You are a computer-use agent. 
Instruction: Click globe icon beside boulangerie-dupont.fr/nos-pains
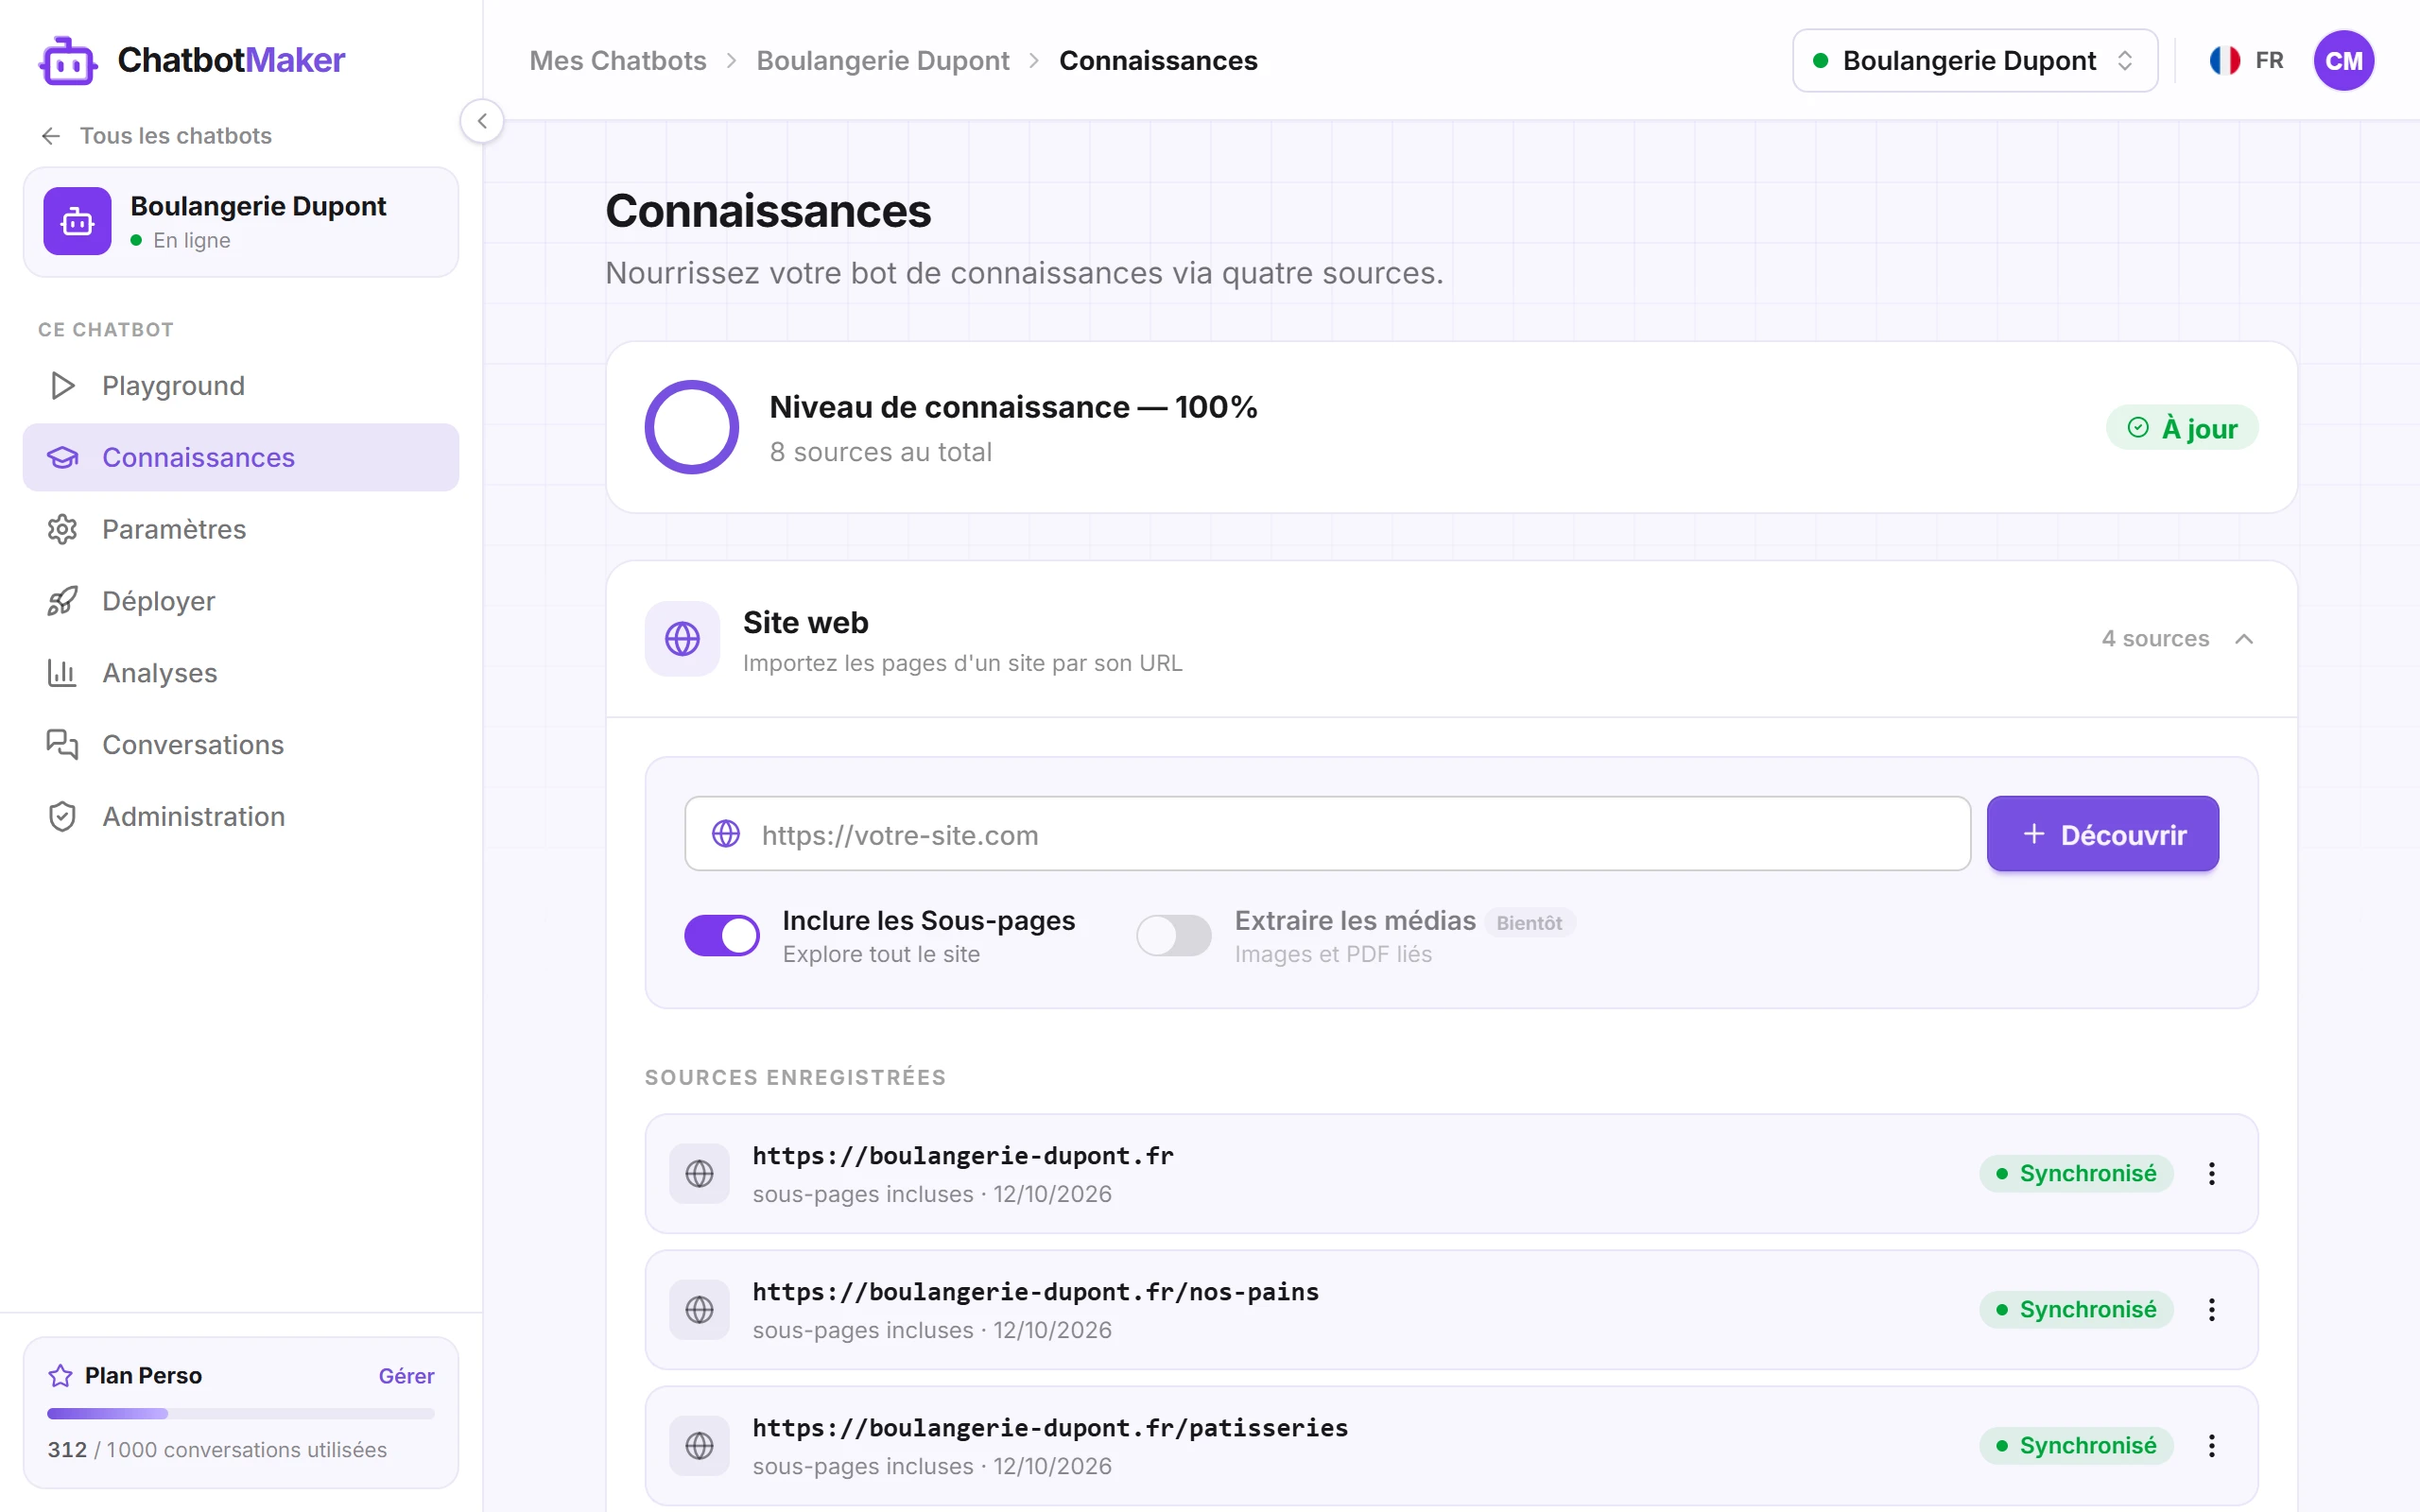pyautogui.click(x=699, y=1309)
